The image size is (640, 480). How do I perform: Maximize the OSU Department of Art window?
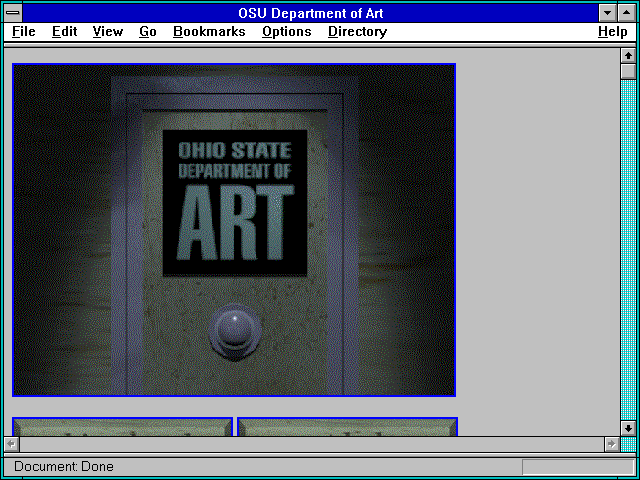pyautogui.click(x=627, y=13)
